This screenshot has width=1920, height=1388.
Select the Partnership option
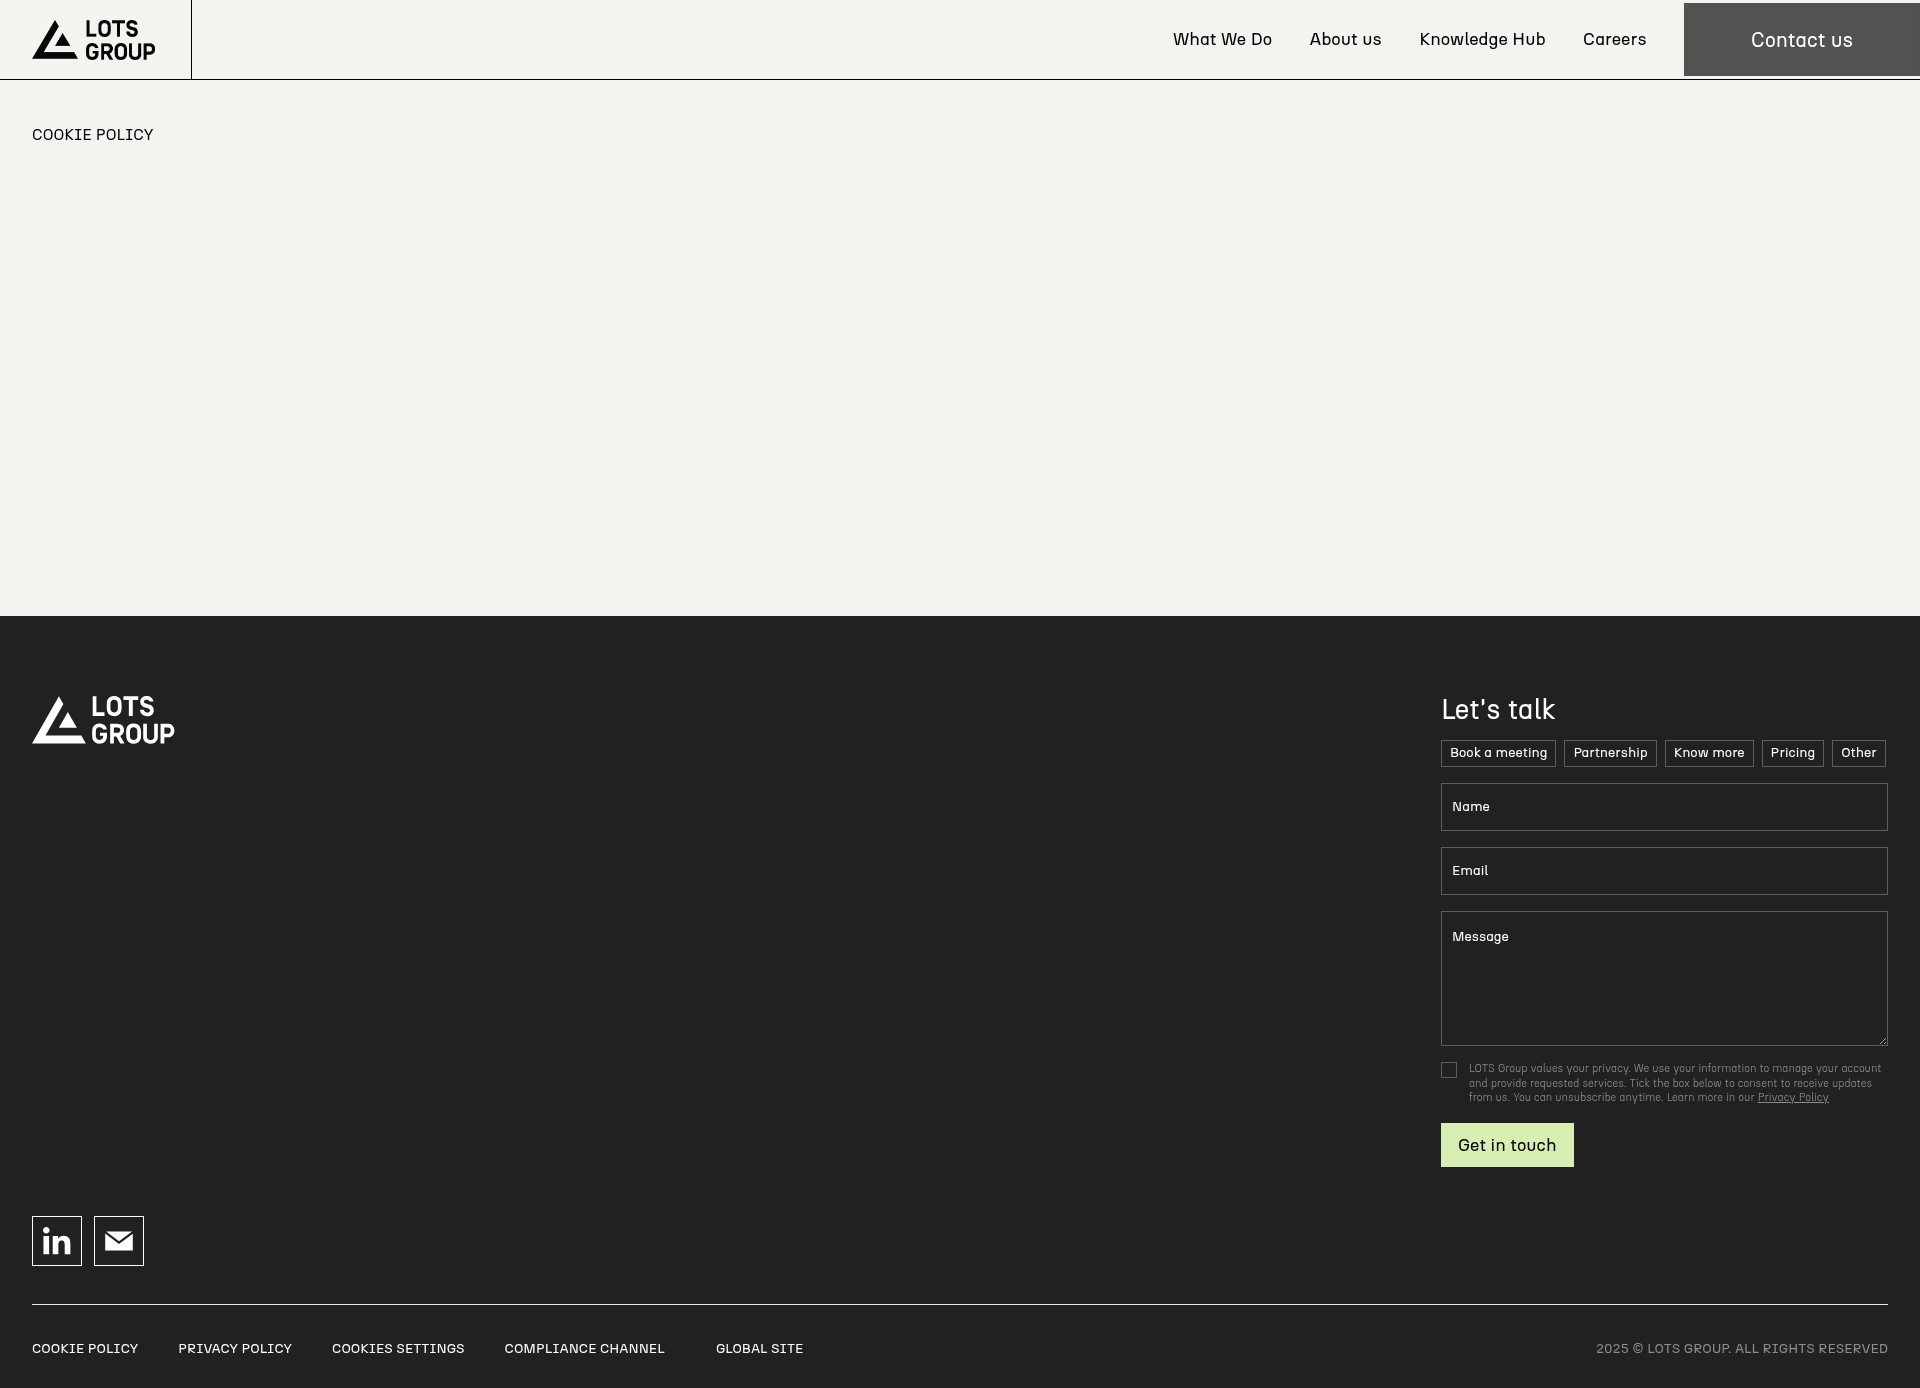(x=1610, y=753)
